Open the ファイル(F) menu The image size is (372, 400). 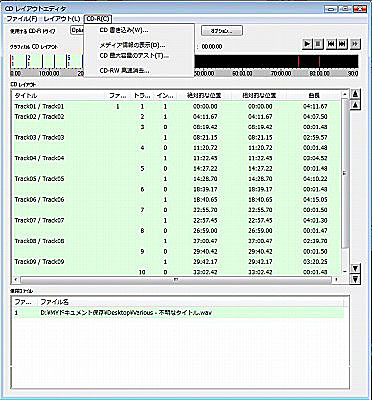[22, 19]
